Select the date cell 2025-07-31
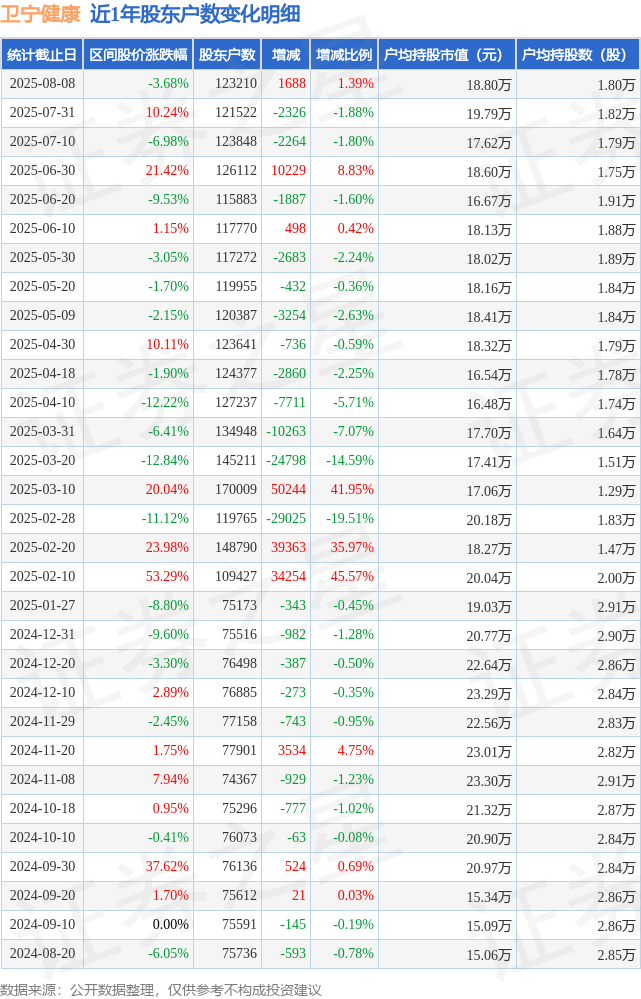The height and width of the screenshot is (999, 641). [x=42, y=113]
